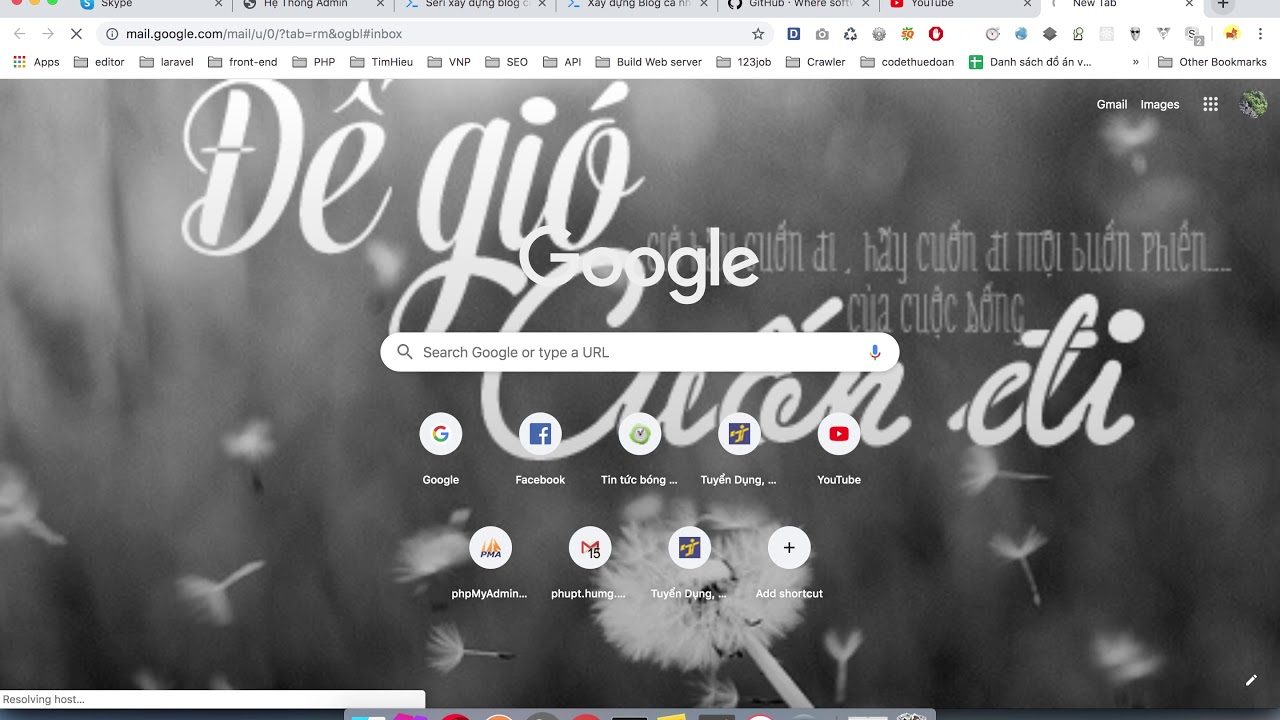This screenshot has width=1280, height=720.
Task: Open the Danh sách đồ án bookmark
Action: point(1030,62)
